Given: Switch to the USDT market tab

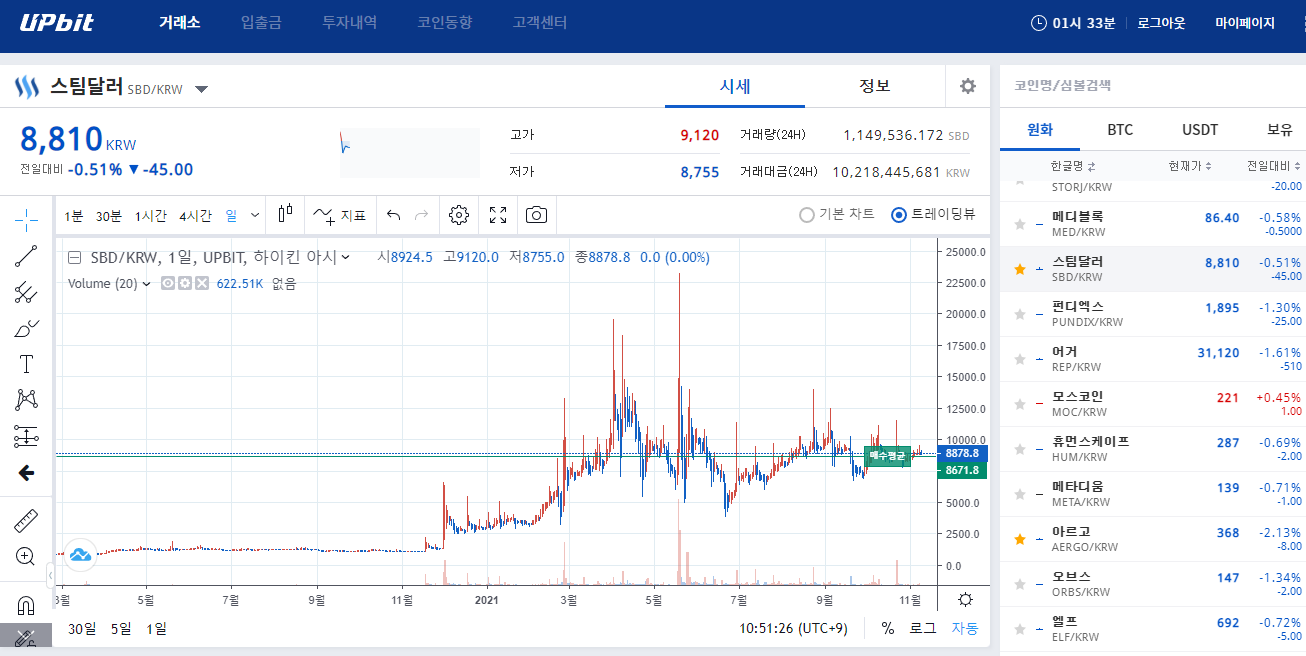Looking at the screenshot, I should [x=1200, y=130].
